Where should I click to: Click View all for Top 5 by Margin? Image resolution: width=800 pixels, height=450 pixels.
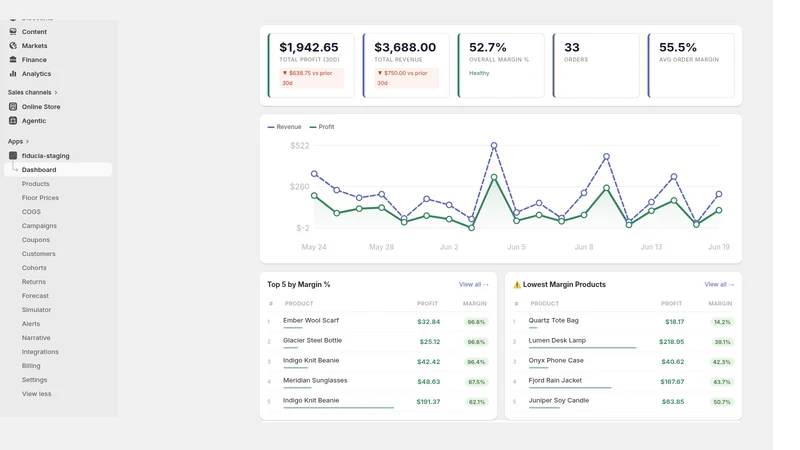tap(473, 285)
